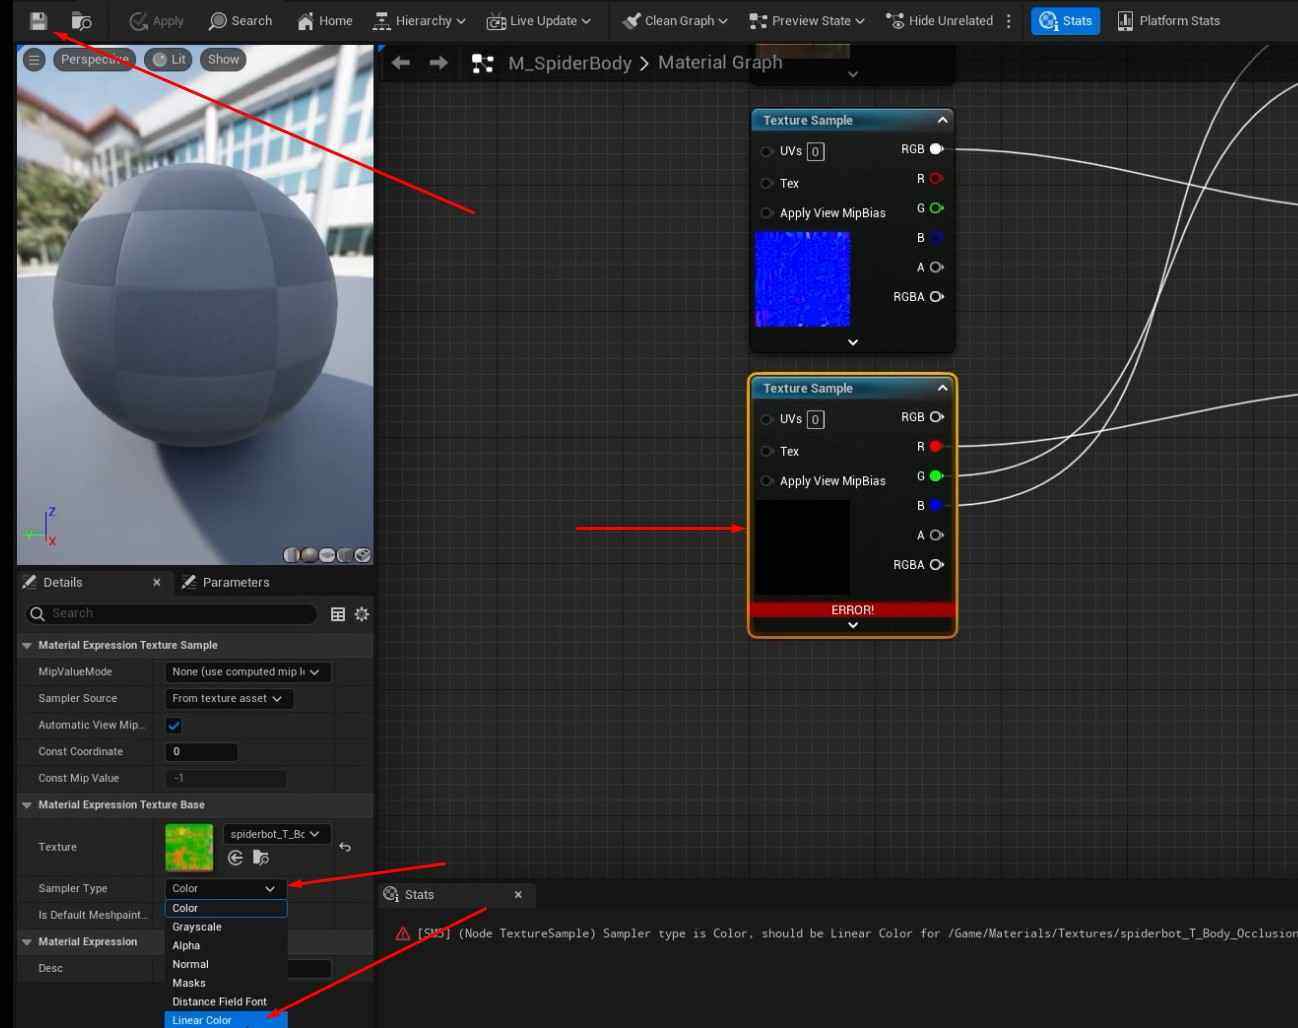Open the Preview State dropdown

click(807, 21)
